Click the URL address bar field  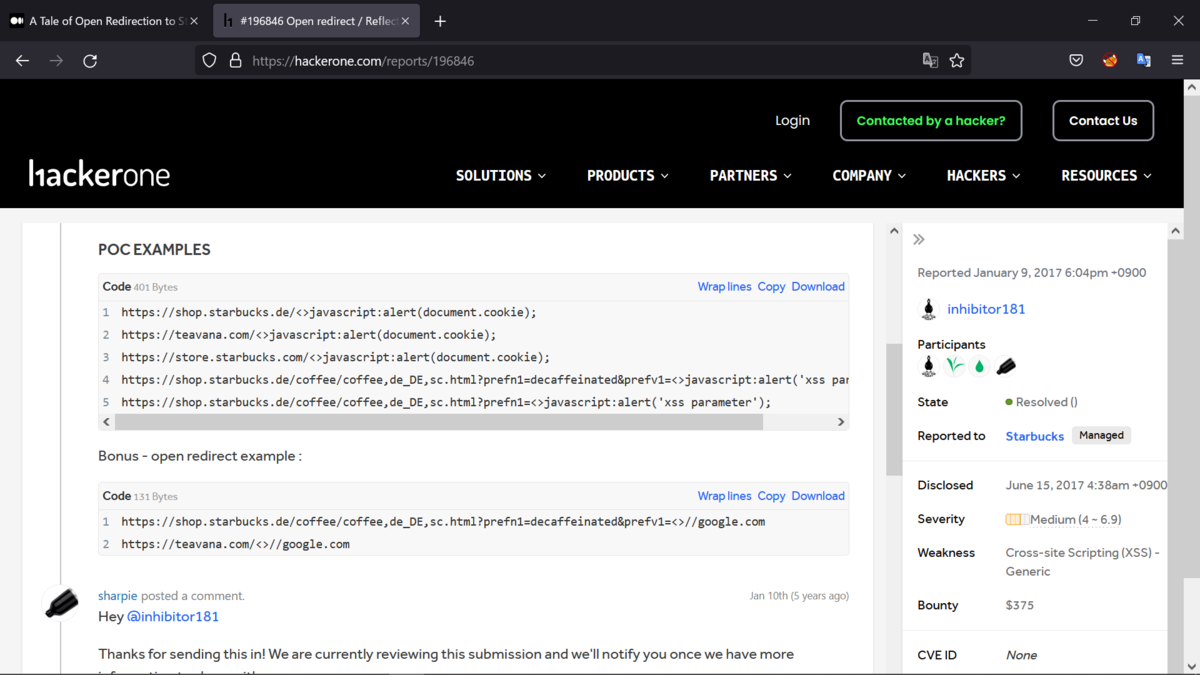584,61
